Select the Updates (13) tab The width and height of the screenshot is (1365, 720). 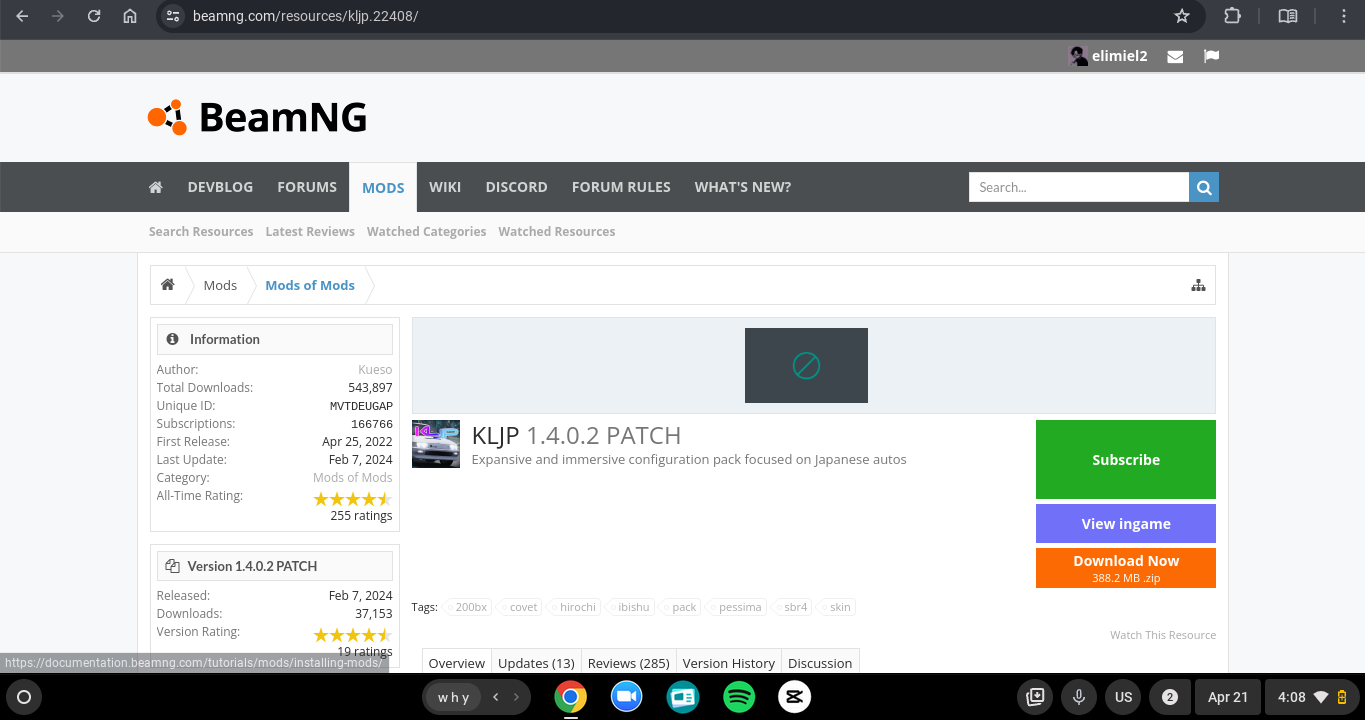536,662
